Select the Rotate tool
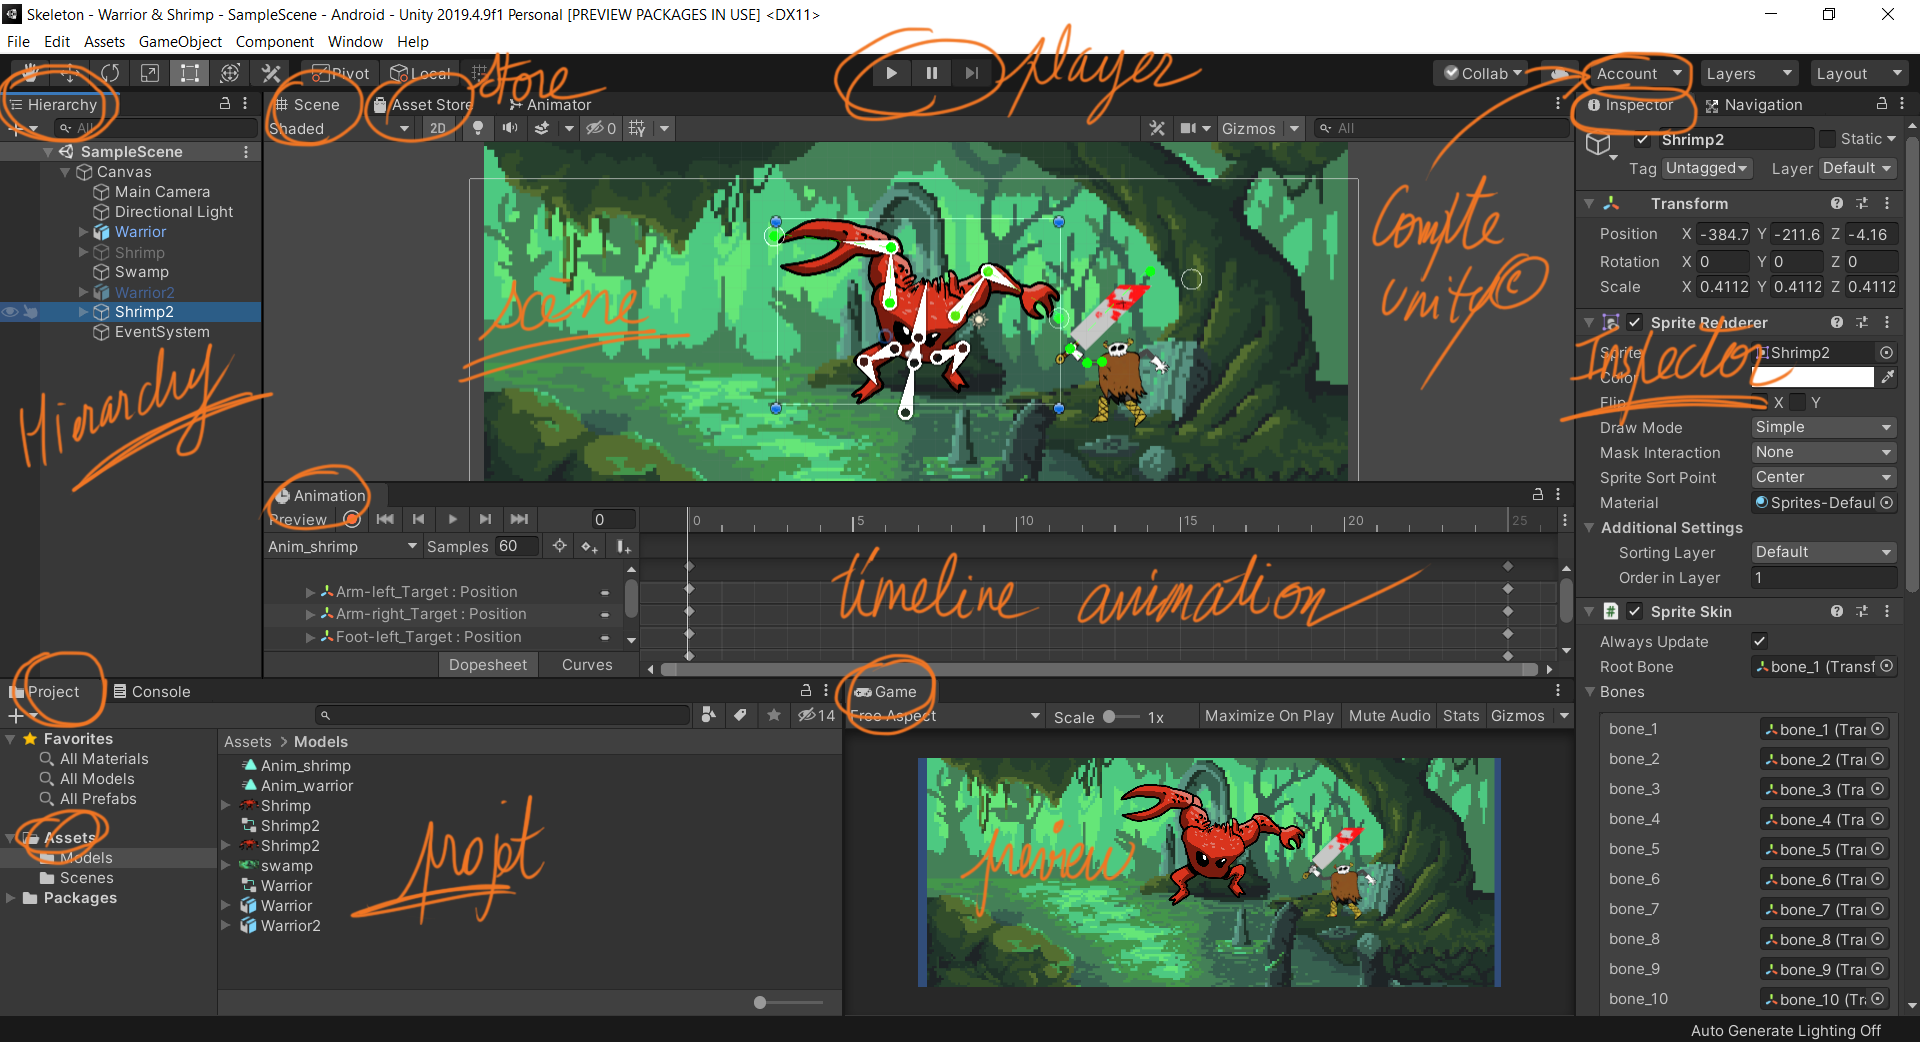 click(110, 73)
